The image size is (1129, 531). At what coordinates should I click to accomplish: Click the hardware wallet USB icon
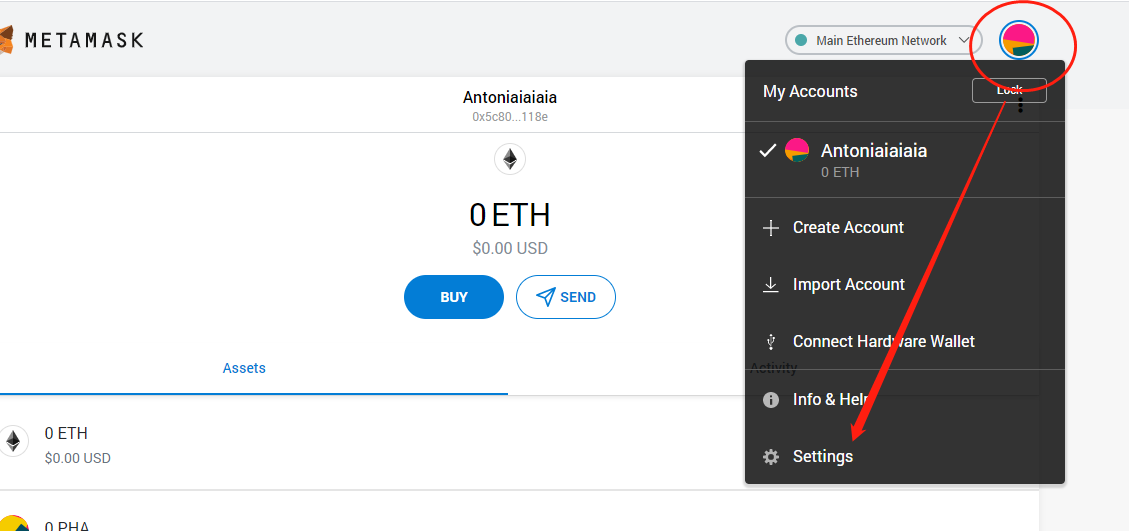pos(770,342)
